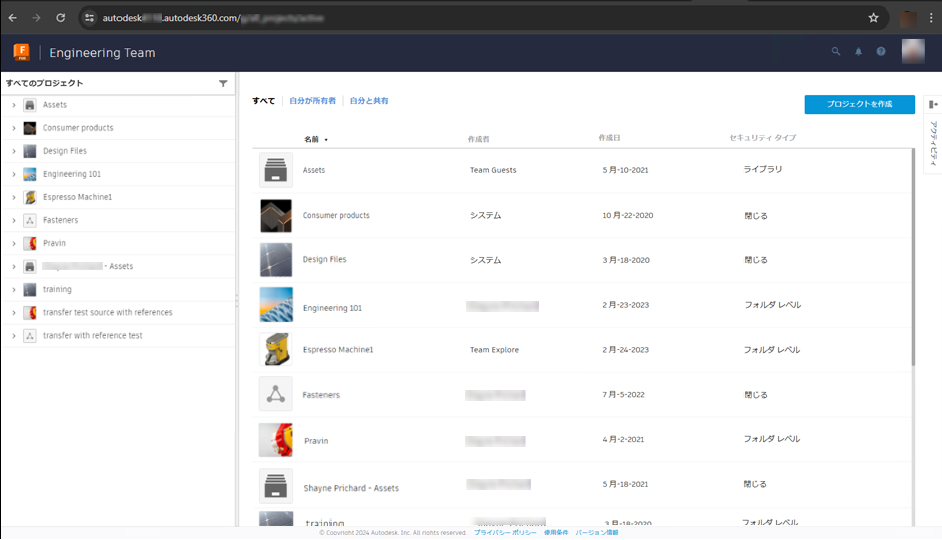Expand Design Files node in tree
942x540 pixels.
coord(14,151)
